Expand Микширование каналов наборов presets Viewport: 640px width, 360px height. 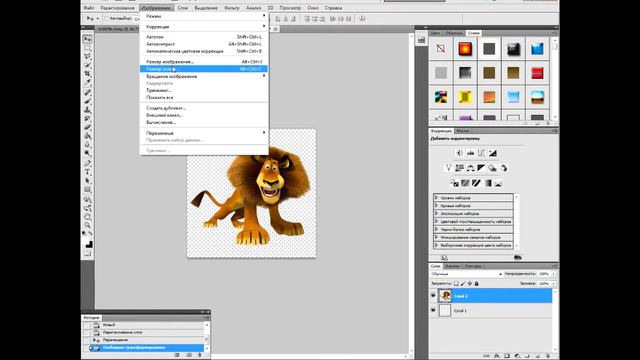(x=436, y=237)
